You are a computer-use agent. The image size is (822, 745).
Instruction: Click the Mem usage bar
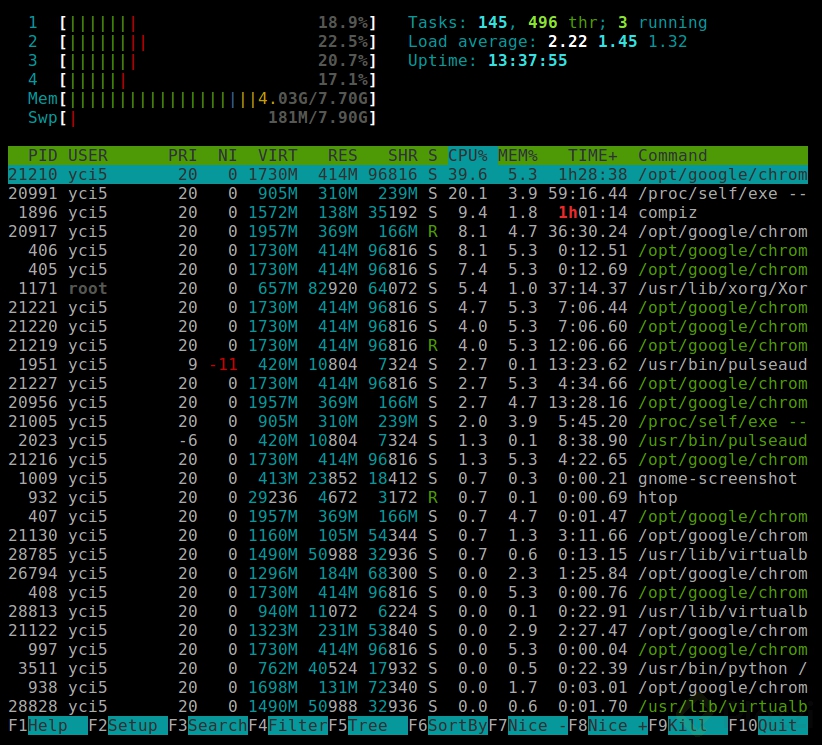point(202,99)
